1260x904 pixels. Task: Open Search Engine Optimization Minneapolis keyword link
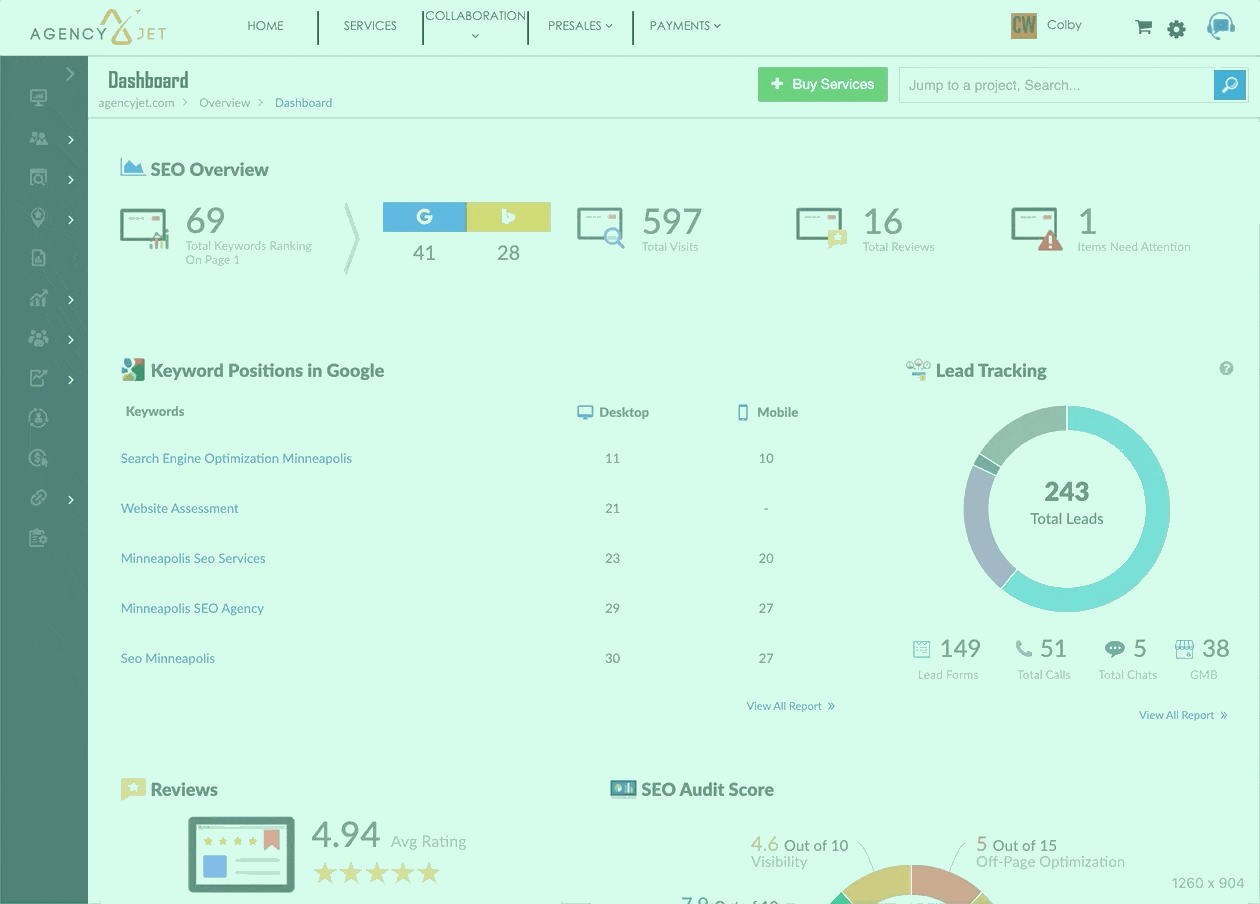click(236, 458)
